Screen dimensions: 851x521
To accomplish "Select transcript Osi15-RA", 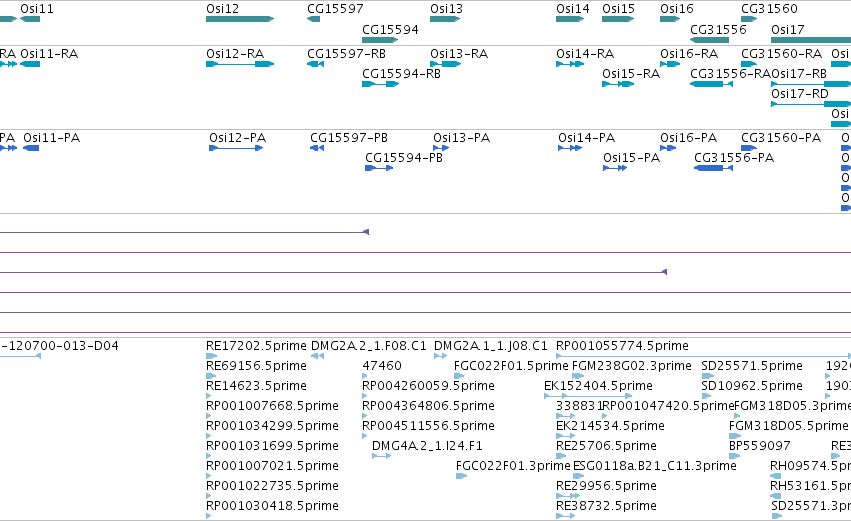I will [618, 84].
